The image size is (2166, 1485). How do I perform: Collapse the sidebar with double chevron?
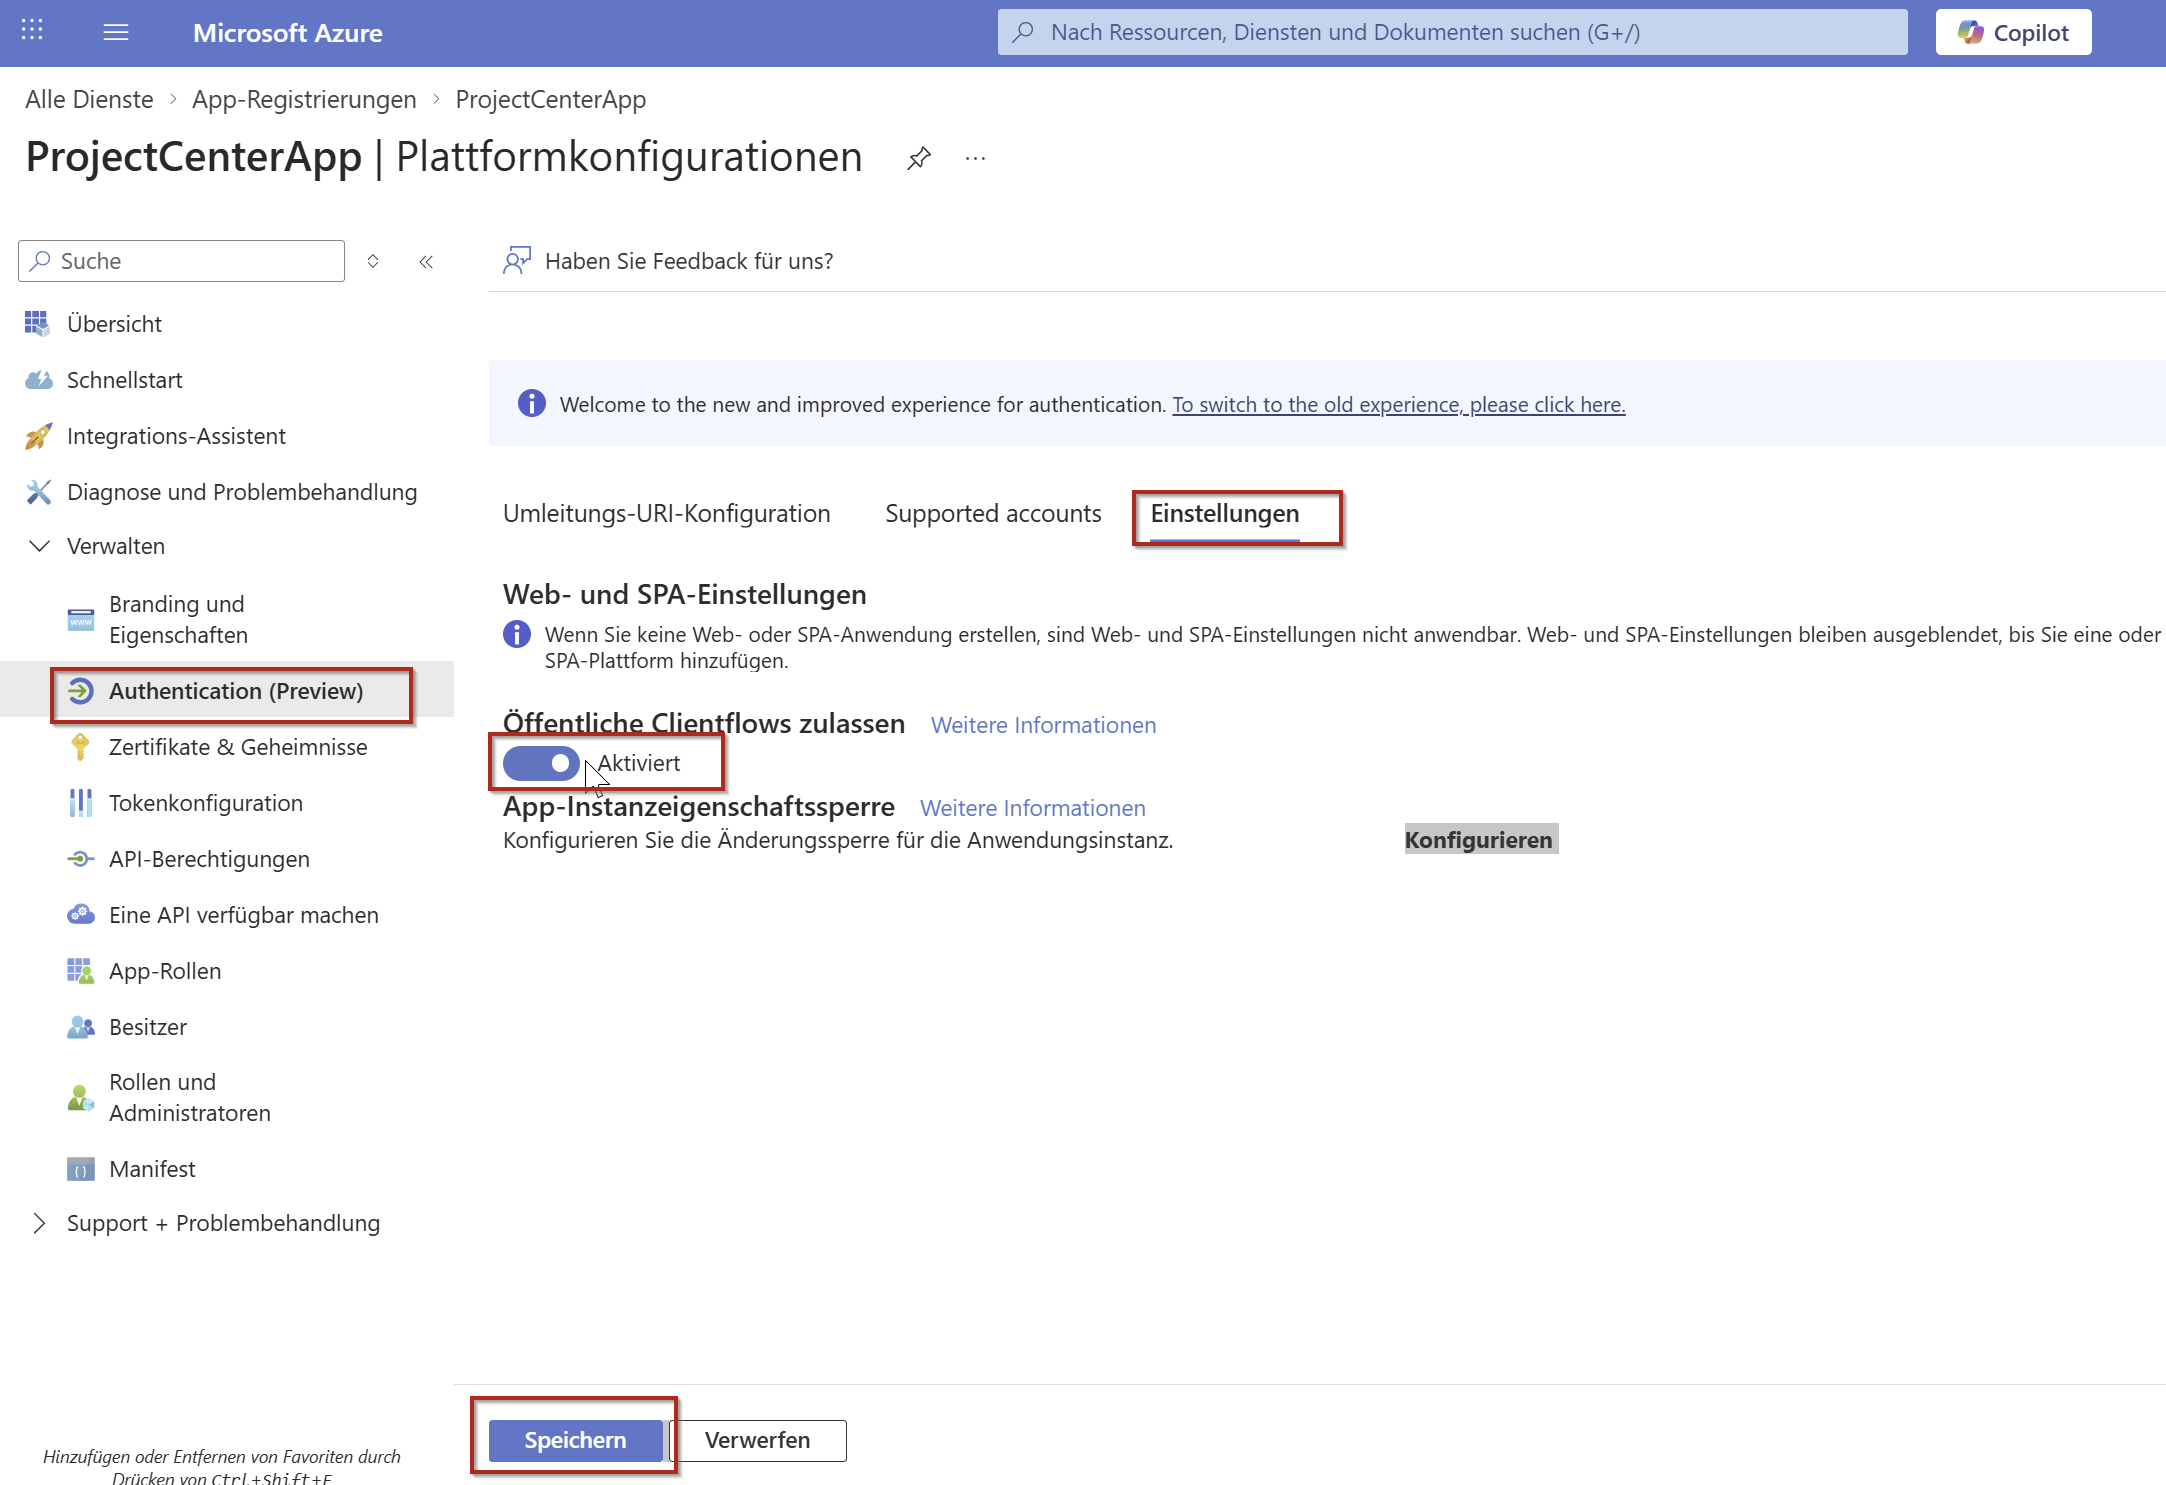pyautogui.click(x=426, y=261)
